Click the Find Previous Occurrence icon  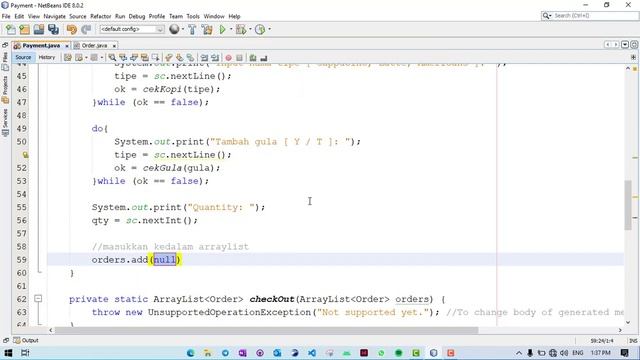(x=123, y=58)
